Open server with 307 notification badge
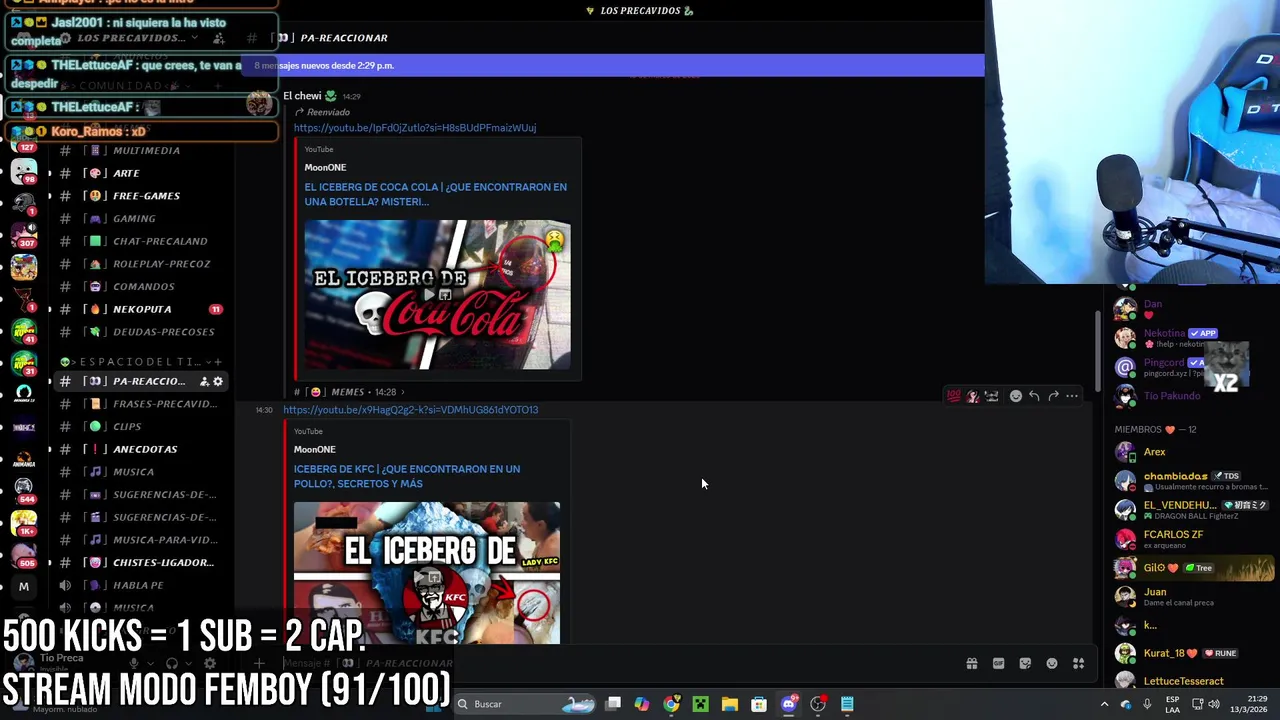Viewport: 1280px width, 720px height. click(x=24, y=235)
